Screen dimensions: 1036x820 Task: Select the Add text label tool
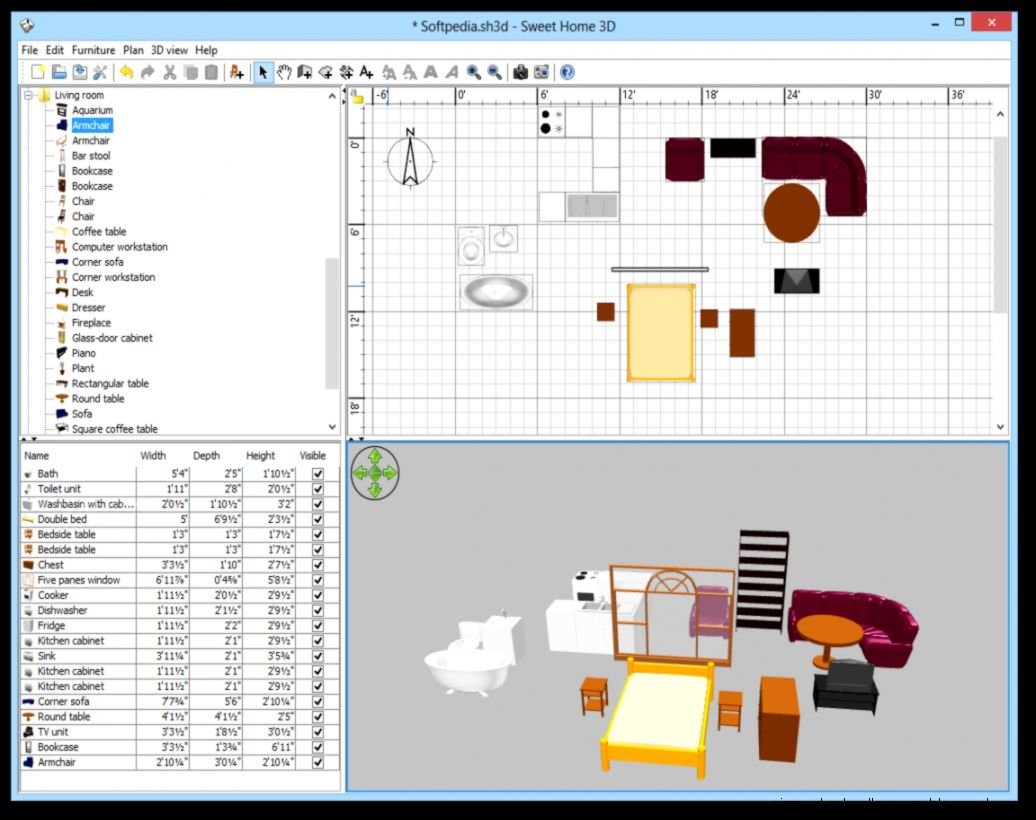coord(367,72)
